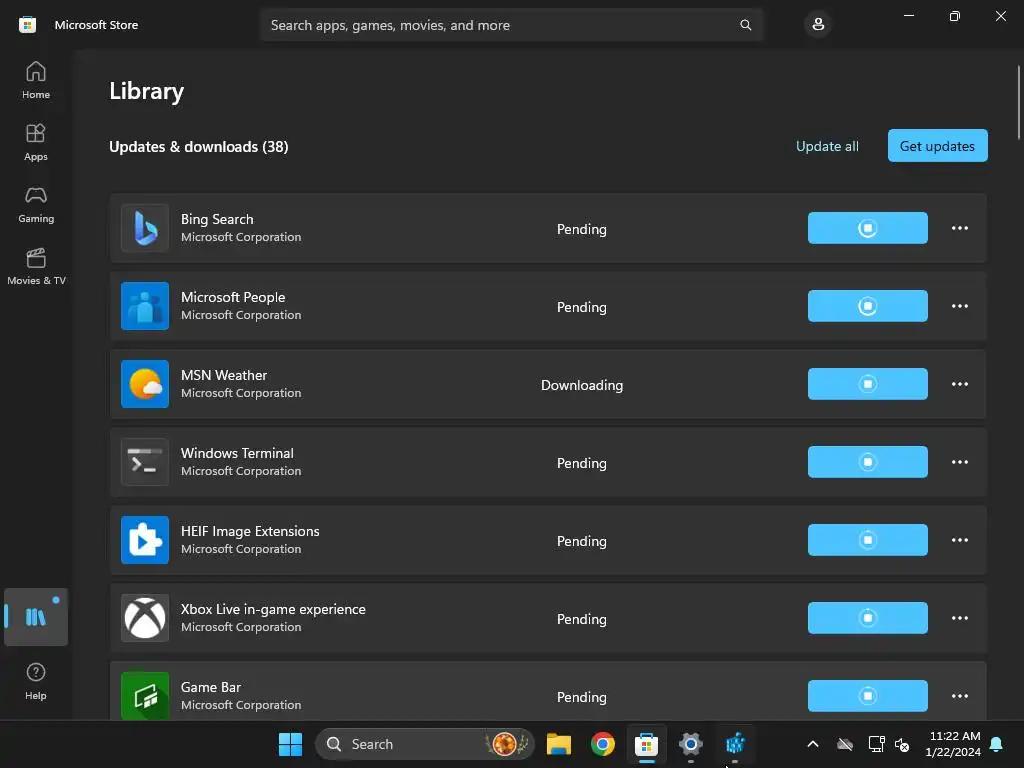Click the Microsoft Store logo icon
Screen dimensions: 1024x768
coord(27,25)
